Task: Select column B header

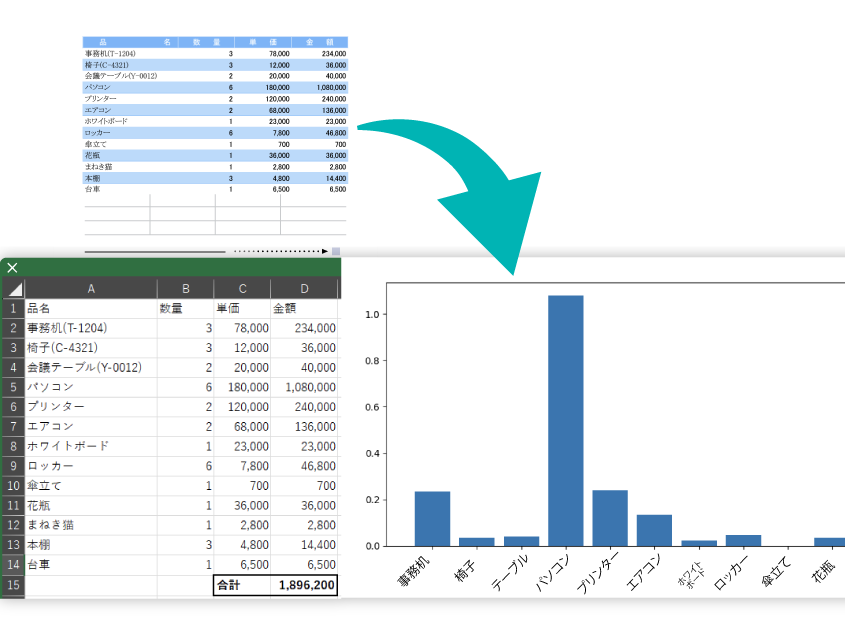Action: tap(185, 289)
